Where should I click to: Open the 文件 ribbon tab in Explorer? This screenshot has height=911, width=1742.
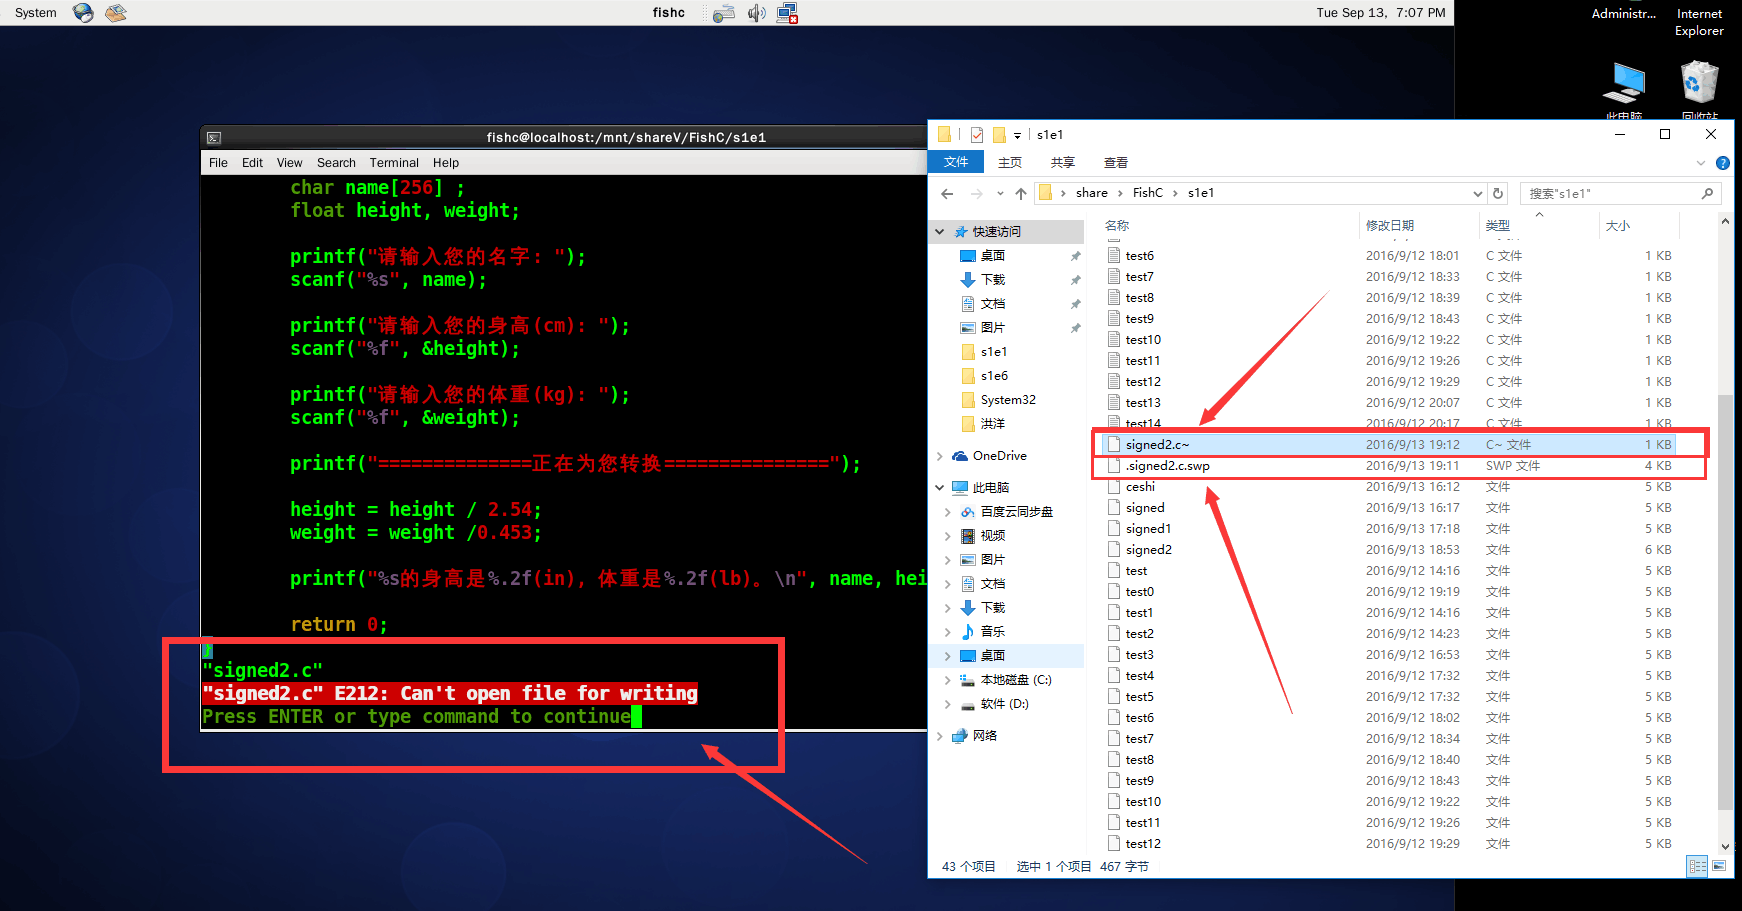click(x=956, y=162)
